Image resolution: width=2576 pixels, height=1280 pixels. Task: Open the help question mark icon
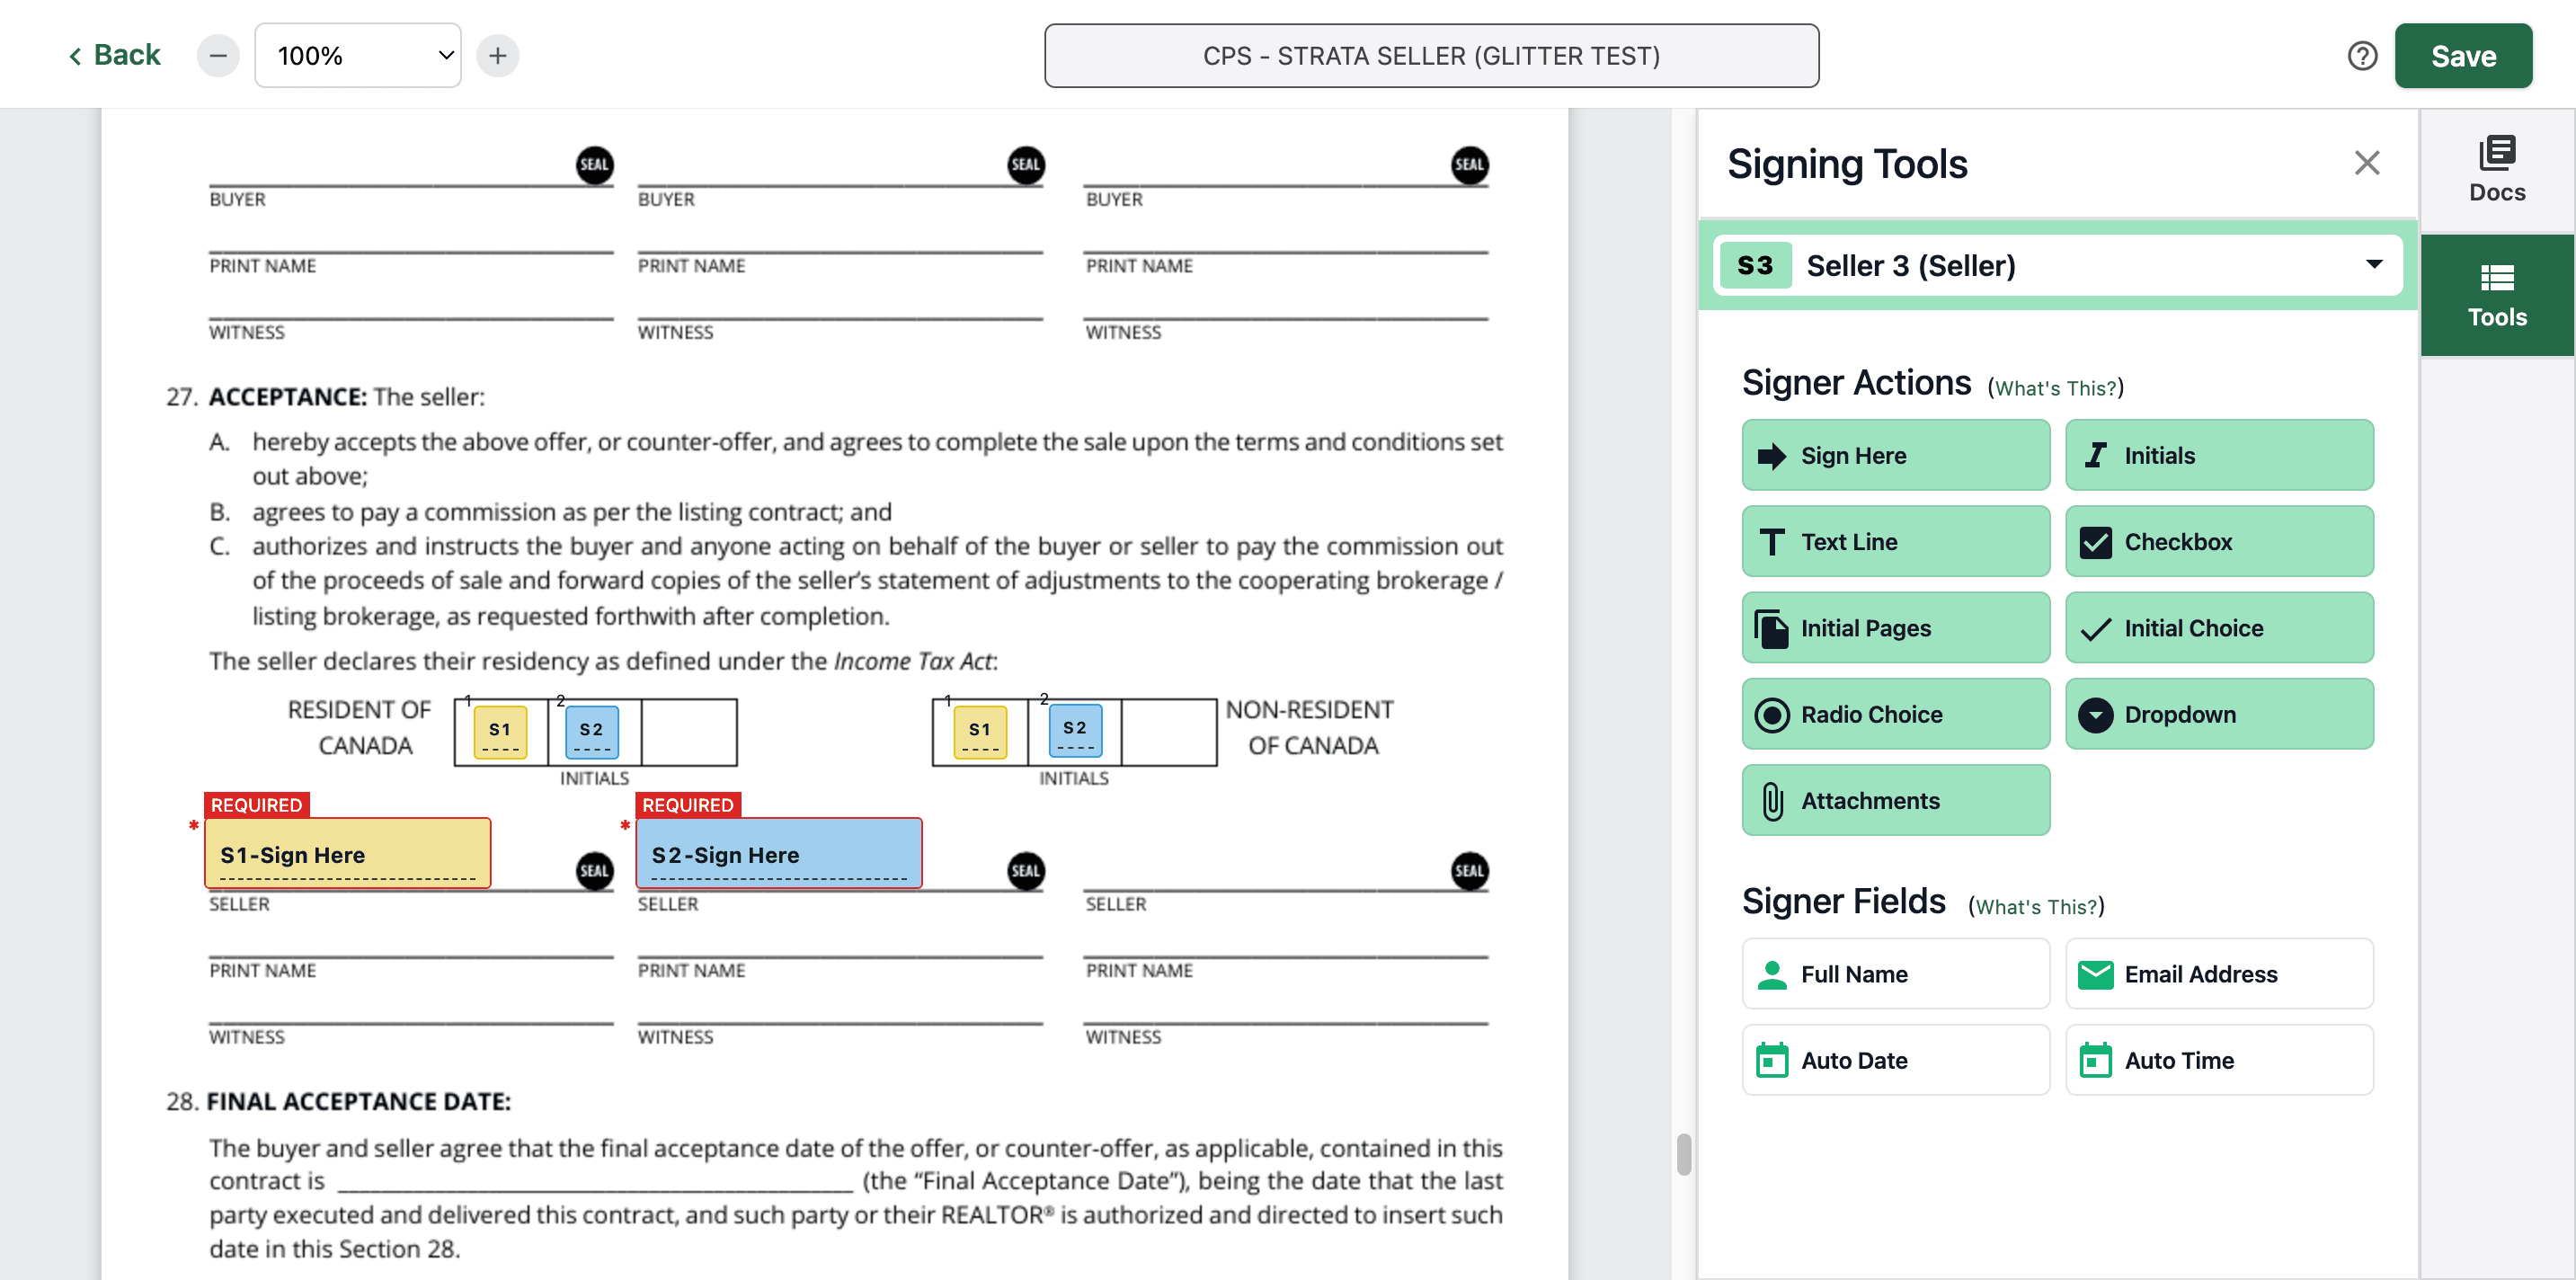2361,56
